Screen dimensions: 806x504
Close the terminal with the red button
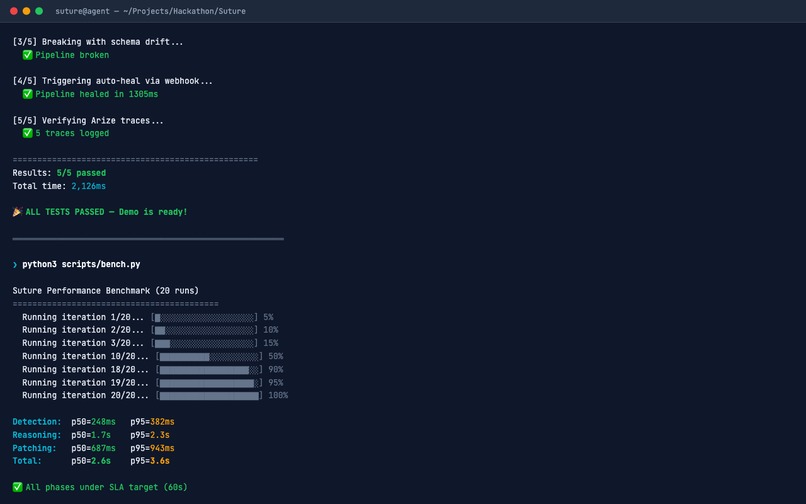(14, 11)
